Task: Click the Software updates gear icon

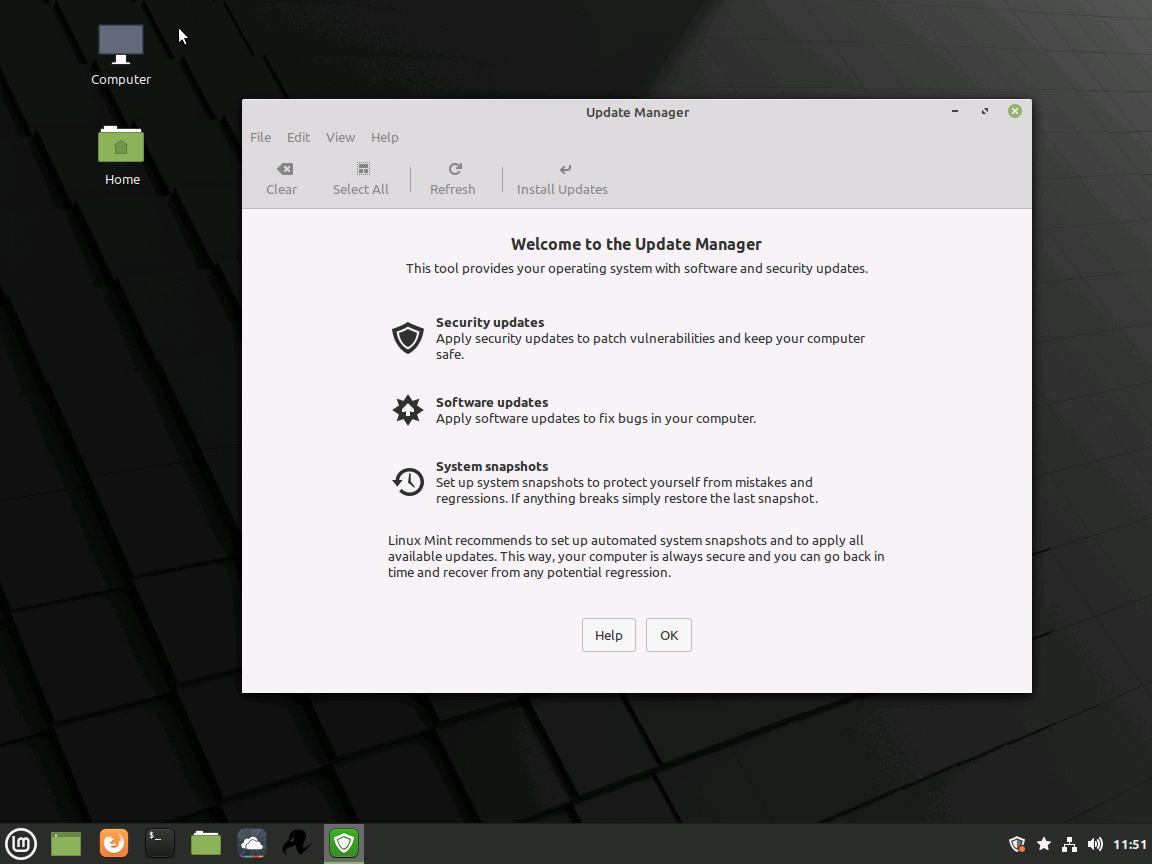Action: (408, 410)
